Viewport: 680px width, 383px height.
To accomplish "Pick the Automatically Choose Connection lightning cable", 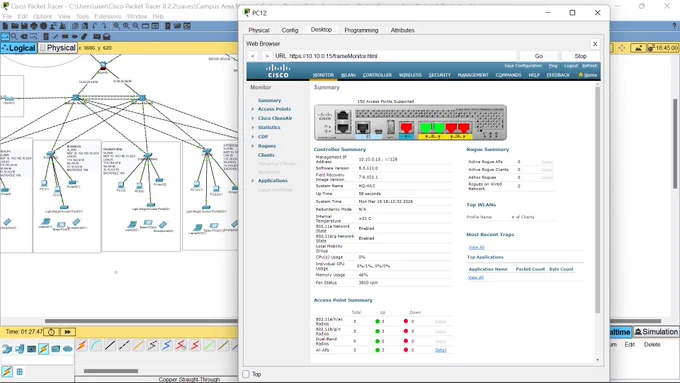I will 82,345.
